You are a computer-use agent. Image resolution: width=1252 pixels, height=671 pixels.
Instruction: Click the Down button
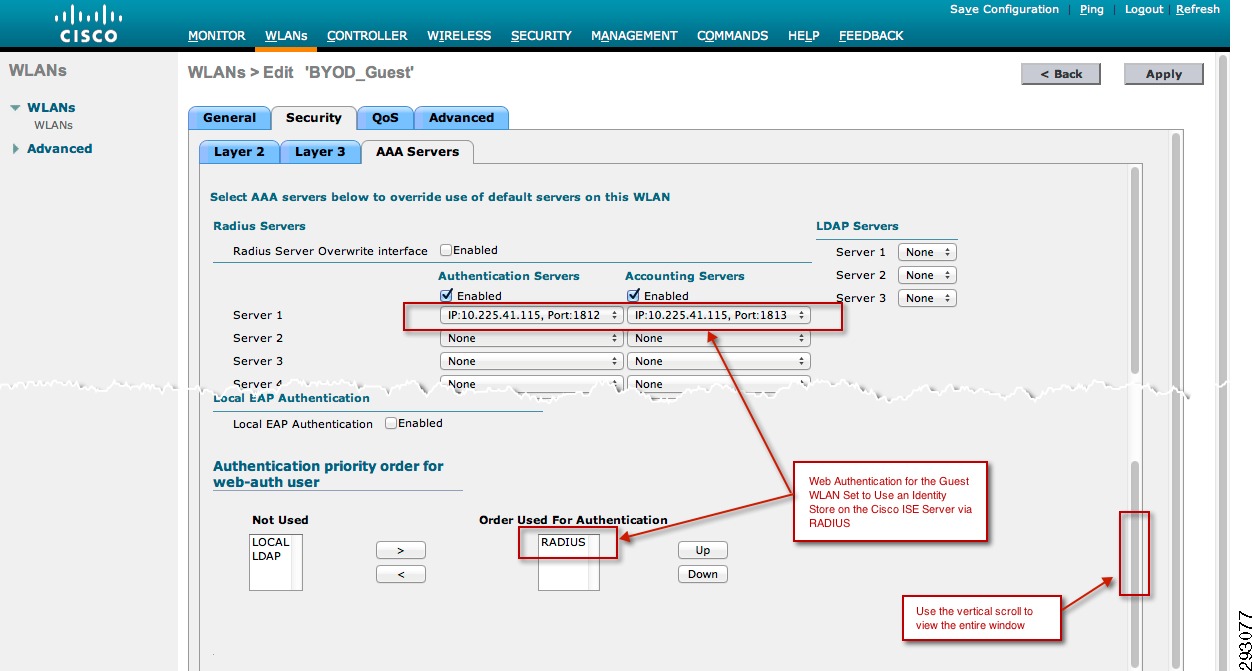tap(703, 574)
